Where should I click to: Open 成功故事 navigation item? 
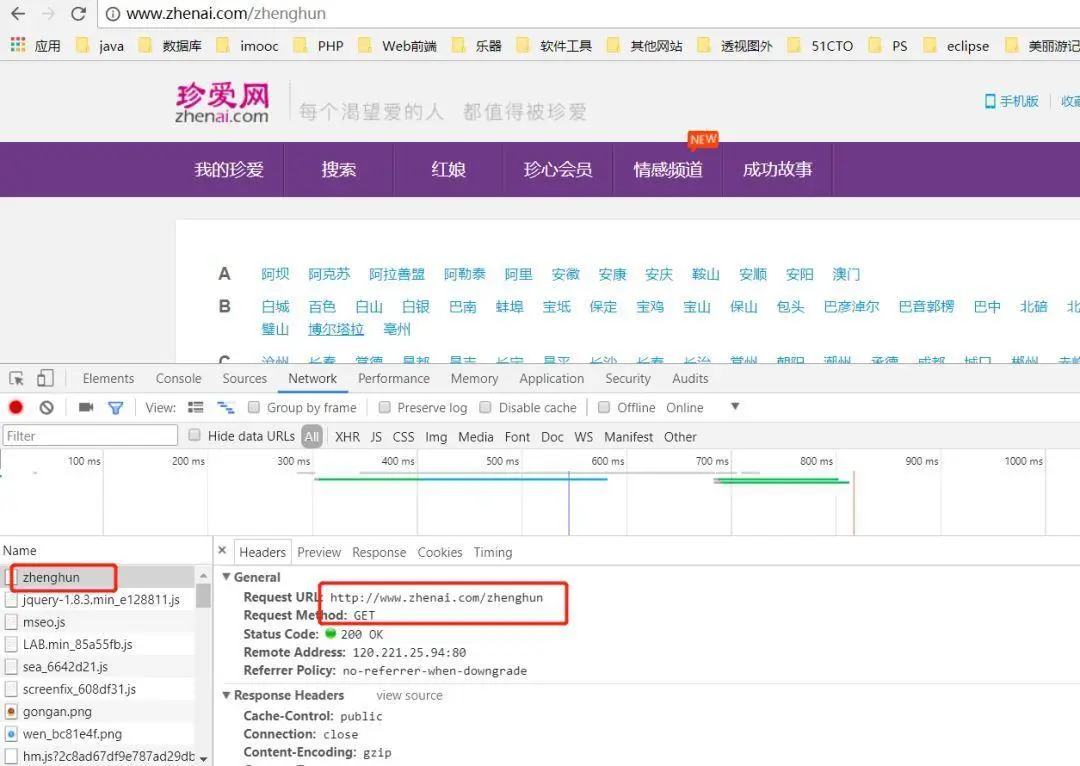coord(778,169)
